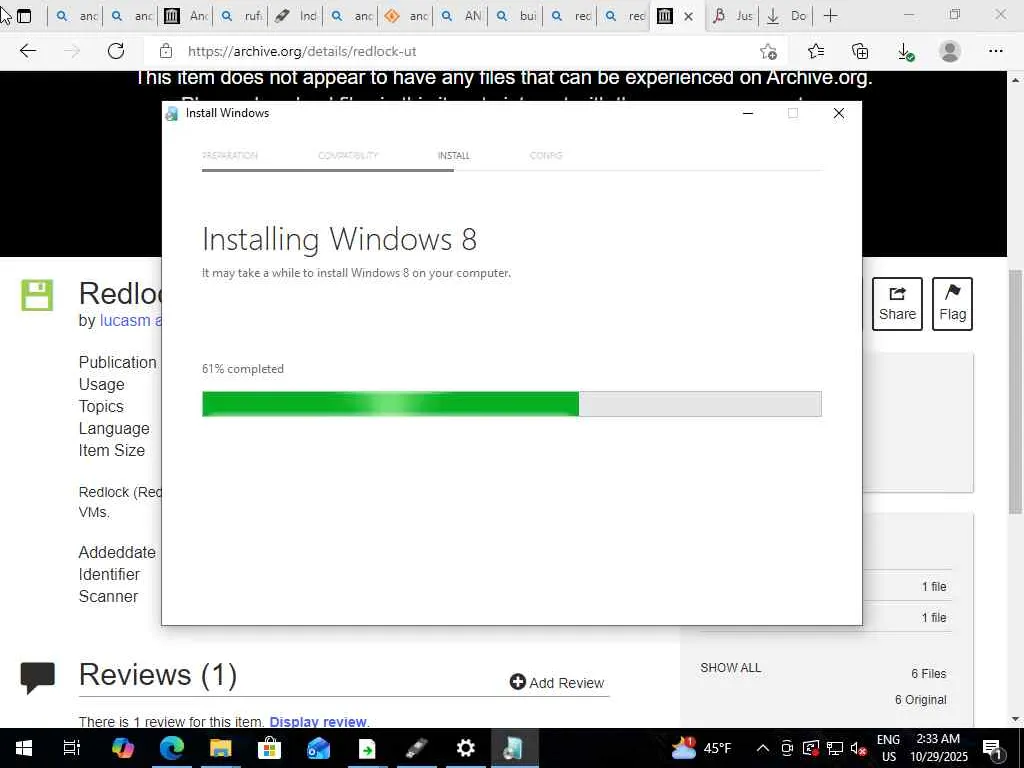The height and width of the screenshot is (768, 1024).
Task: Open Microsoft Store taskbar icon
Action: pos(269,748)
